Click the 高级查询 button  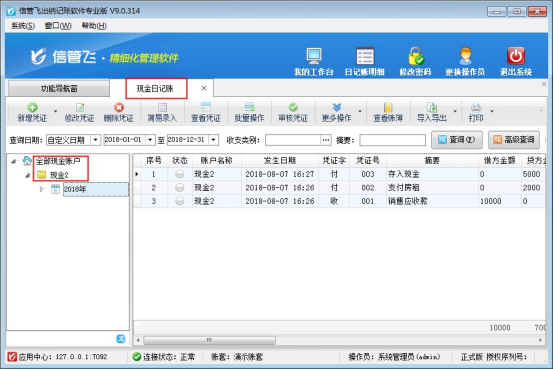click(514, 140)
